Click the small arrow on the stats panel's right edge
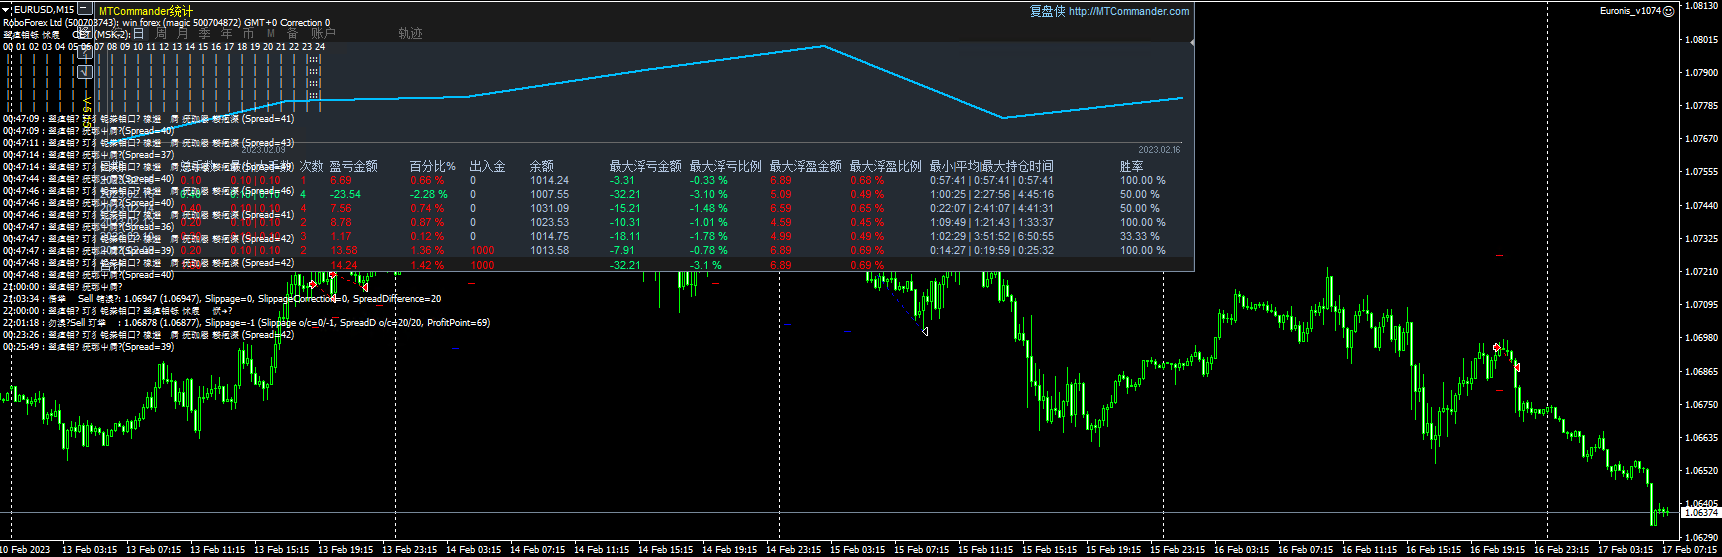 (1191, 43)
